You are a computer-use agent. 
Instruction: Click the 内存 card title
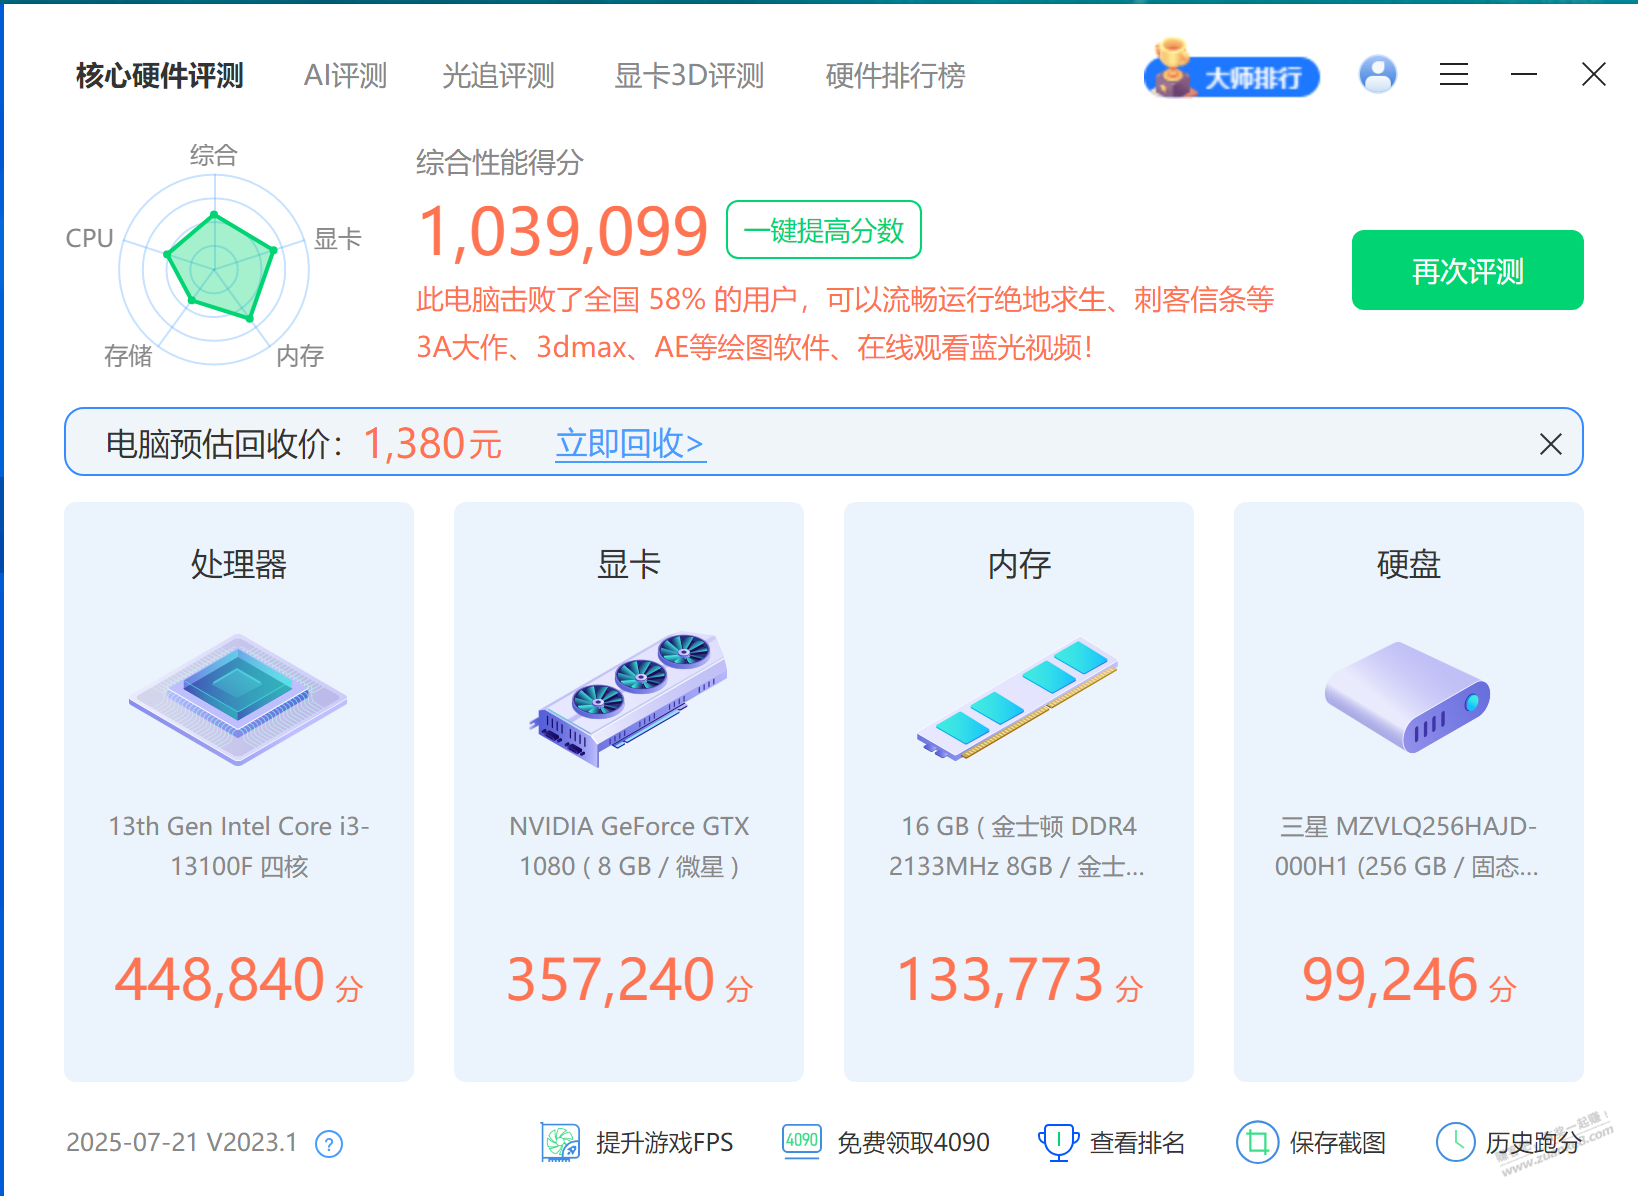[1019, 564]
